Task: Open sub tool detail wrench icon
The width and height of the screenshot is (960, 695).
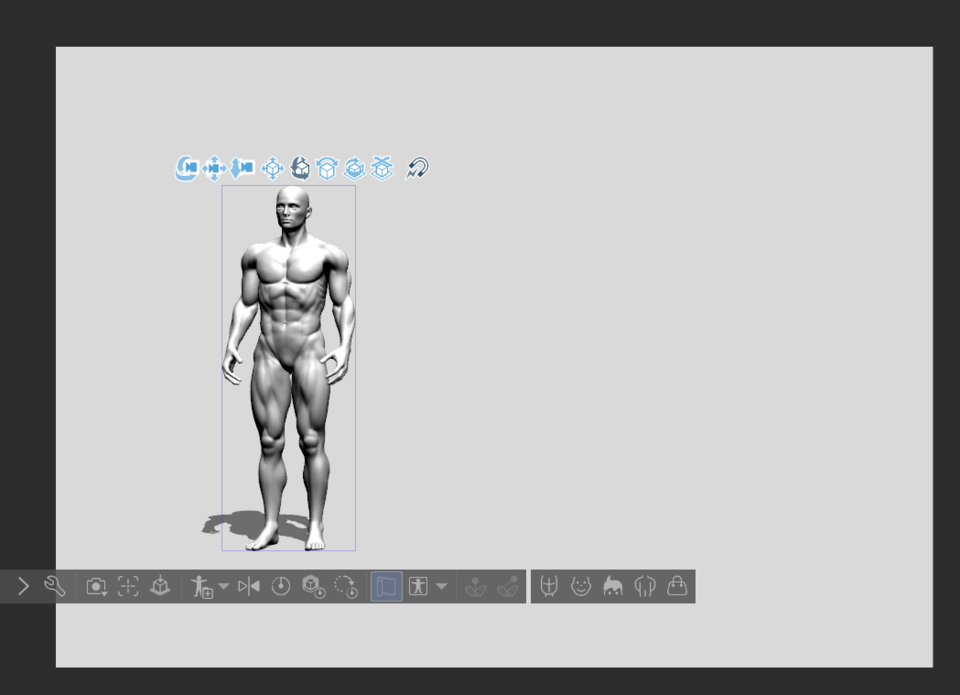Action: pos(54,586)
